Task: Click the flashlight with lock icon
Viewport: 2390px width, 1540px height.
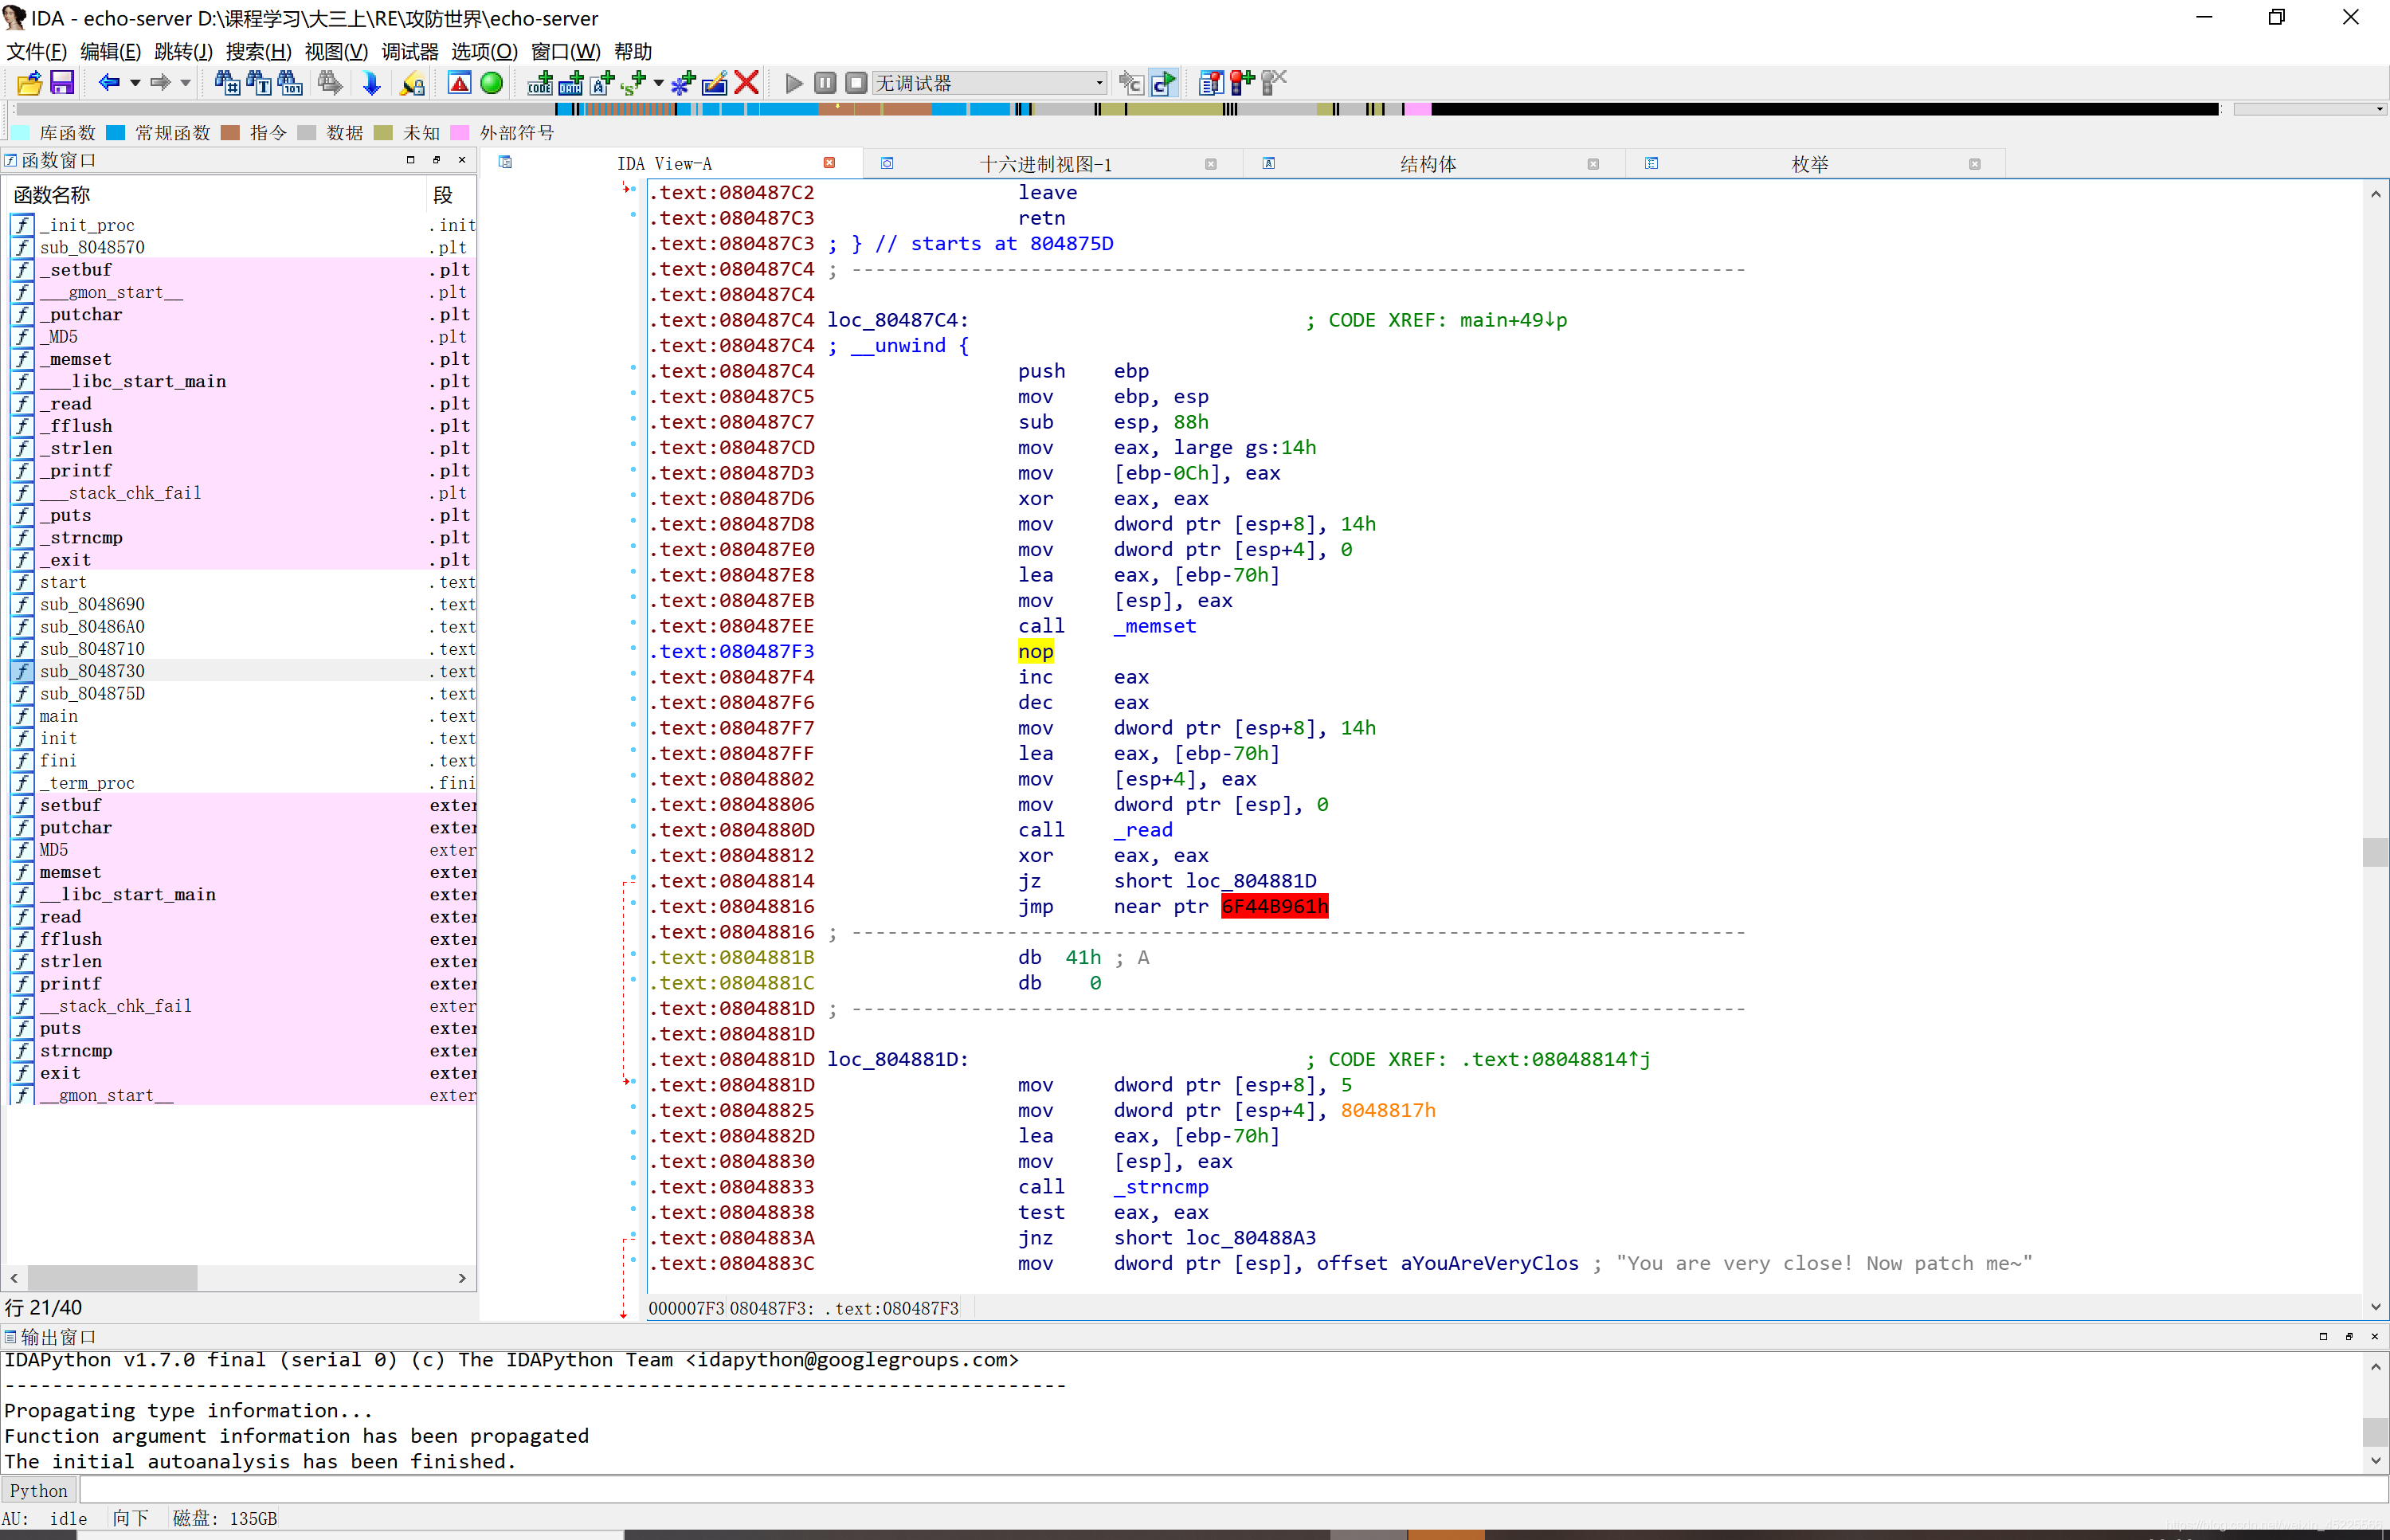Action: click(x=412, y=83)
